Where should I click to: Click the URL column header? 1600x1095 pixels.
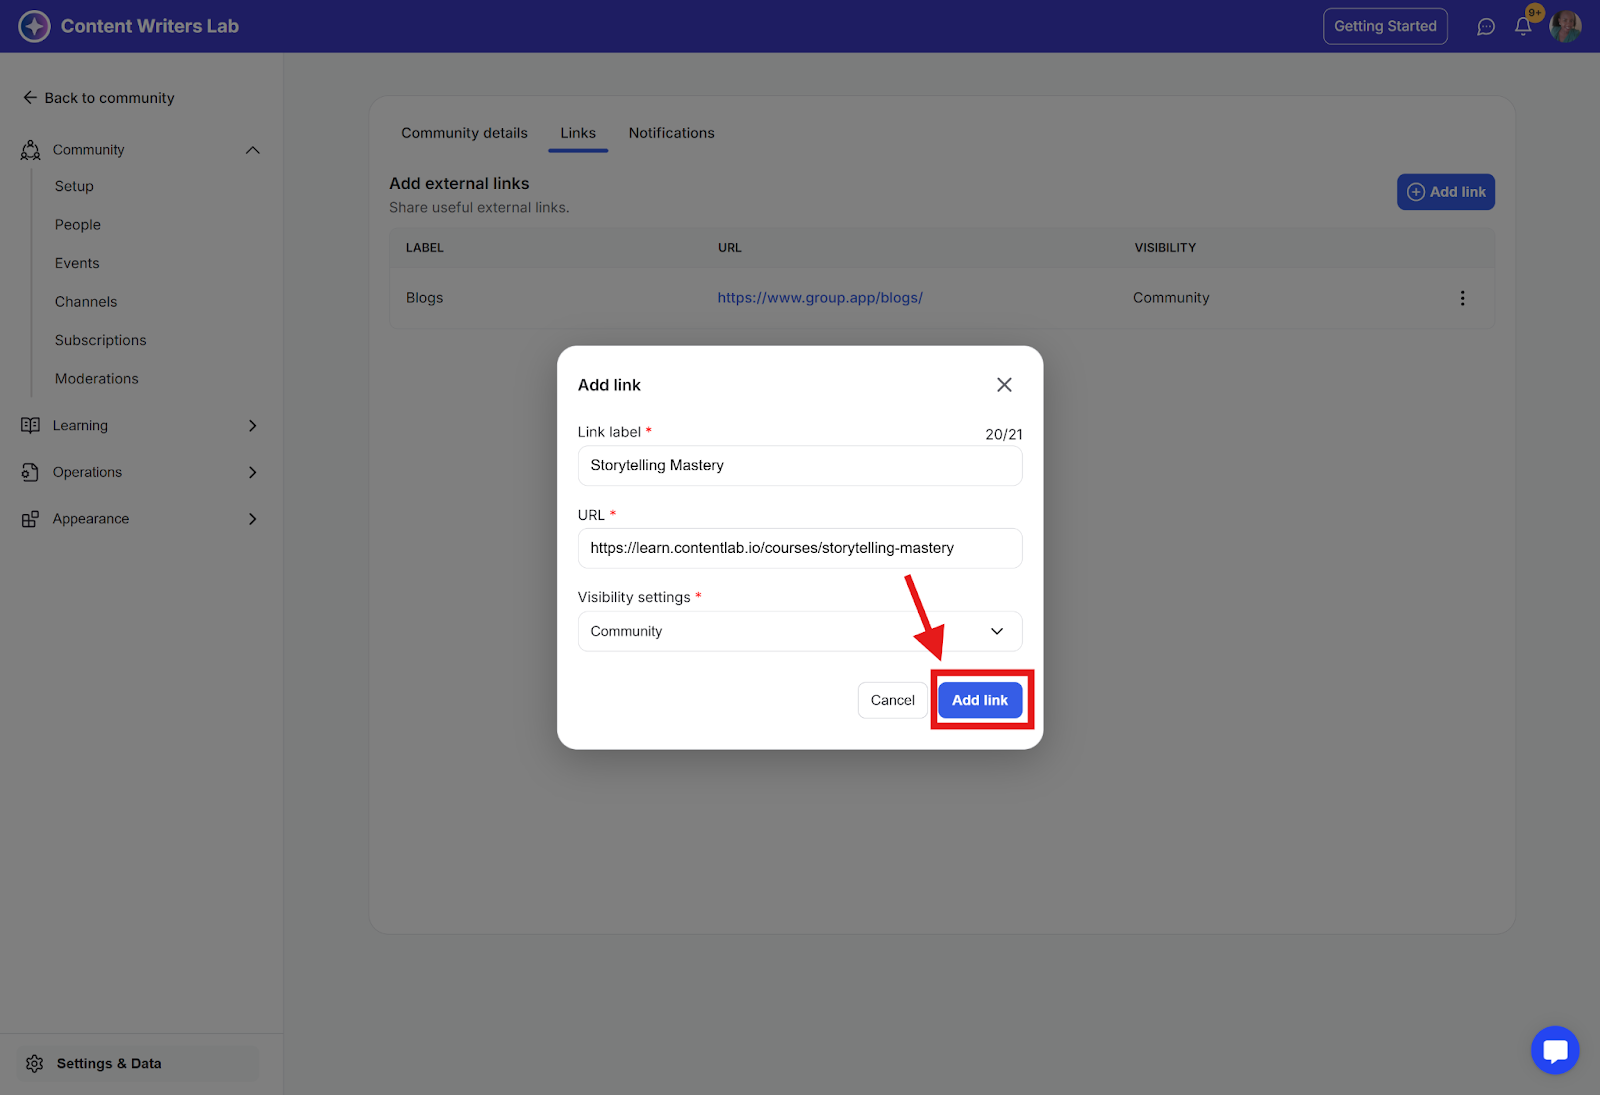click(730, 248)
